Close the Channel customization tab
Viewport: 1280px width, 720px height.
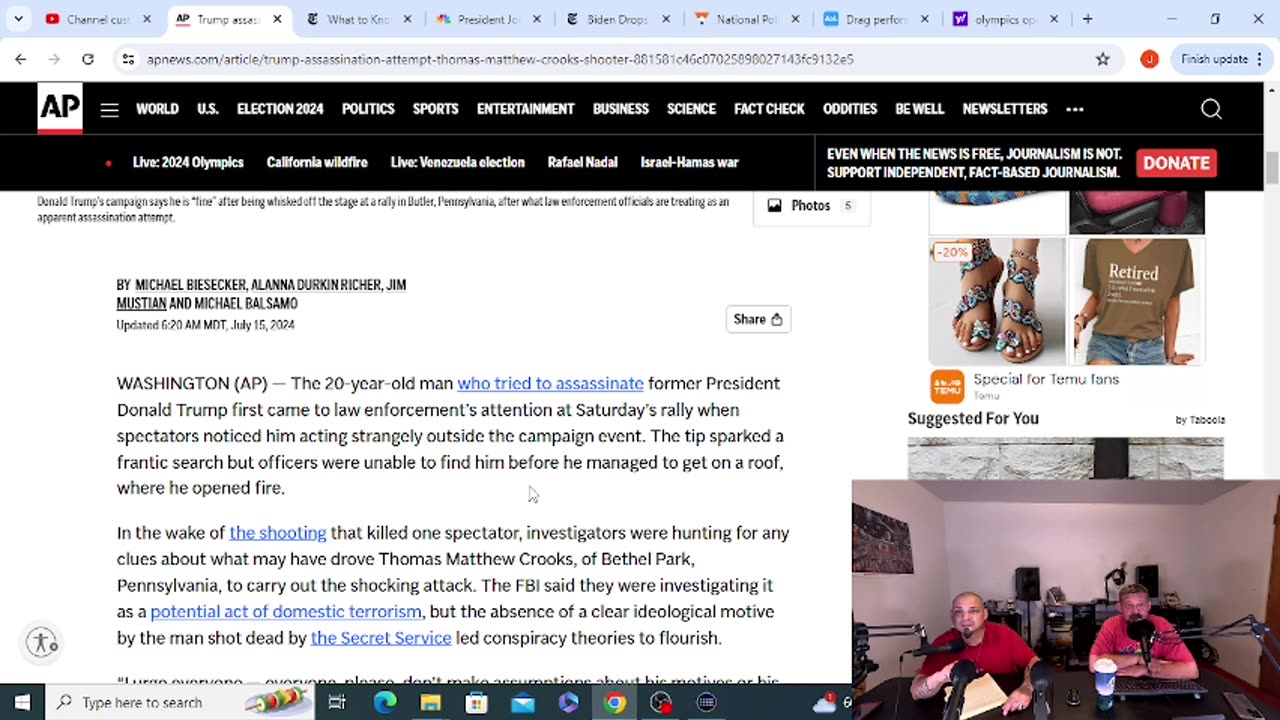147,19
